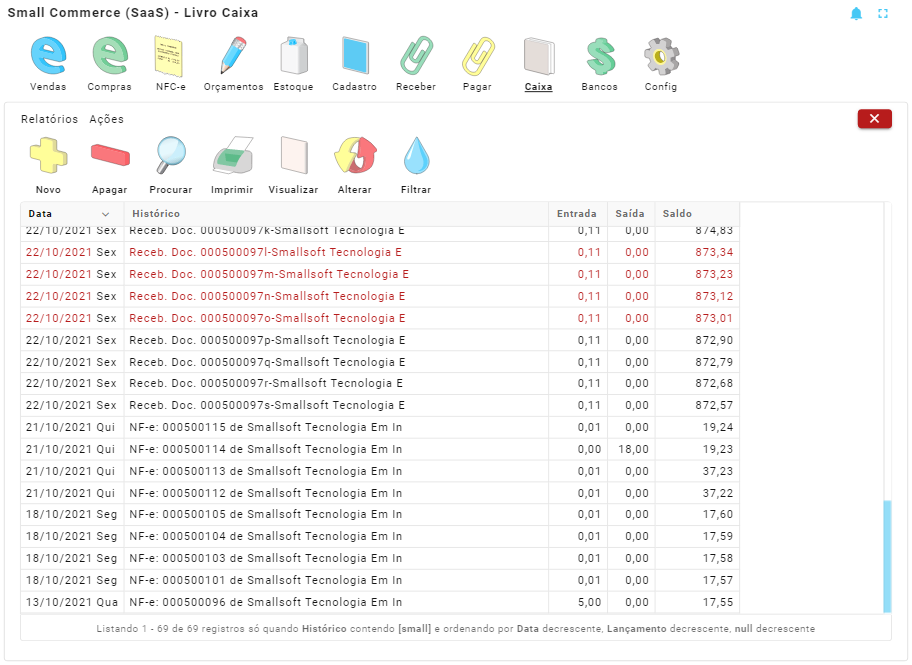Click the table vertical scrollbar
The image size is (912, 665).
[887, 556]
